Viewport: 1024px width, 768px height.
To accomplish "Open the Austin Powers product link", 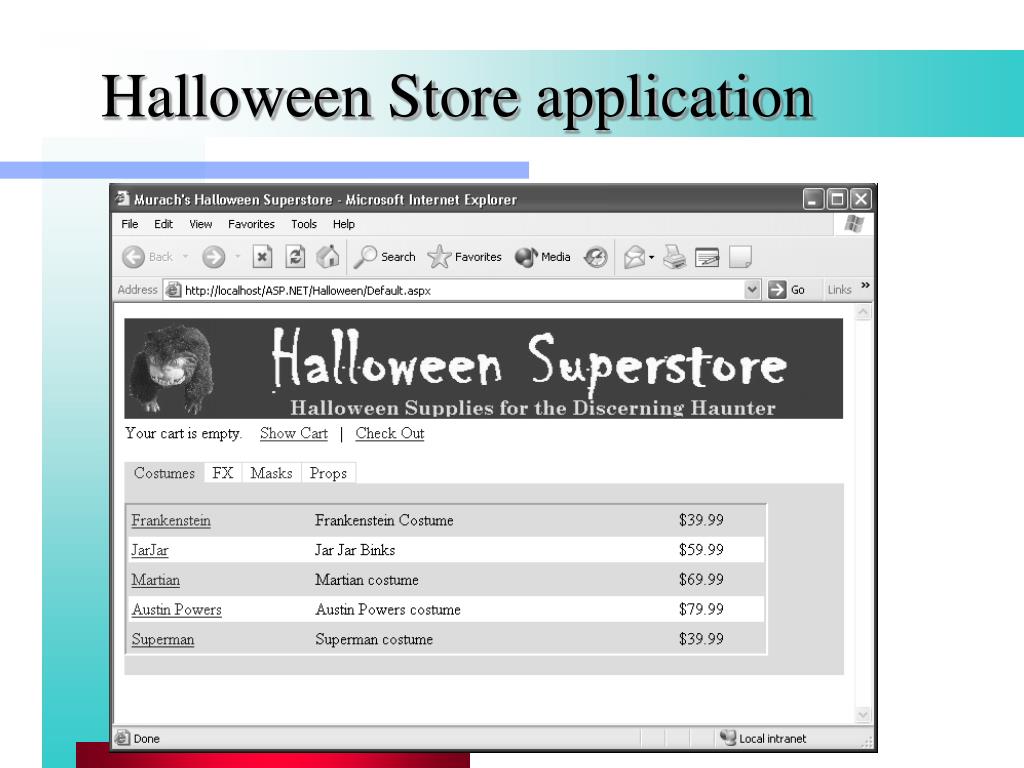I will click(176, 610).
